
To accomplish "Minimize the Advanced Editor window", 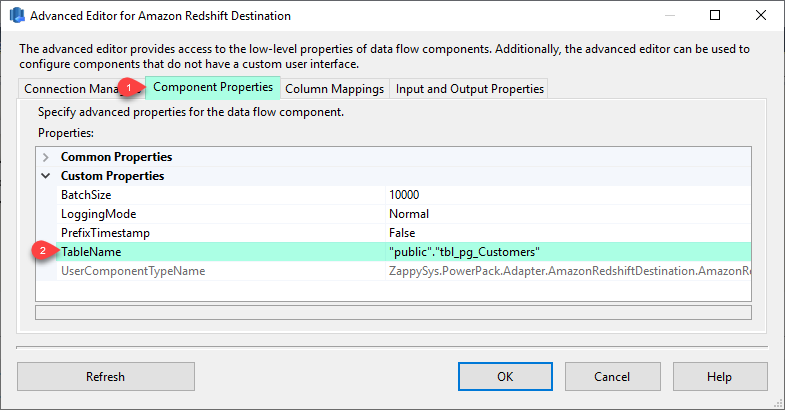I will [669, 15].
